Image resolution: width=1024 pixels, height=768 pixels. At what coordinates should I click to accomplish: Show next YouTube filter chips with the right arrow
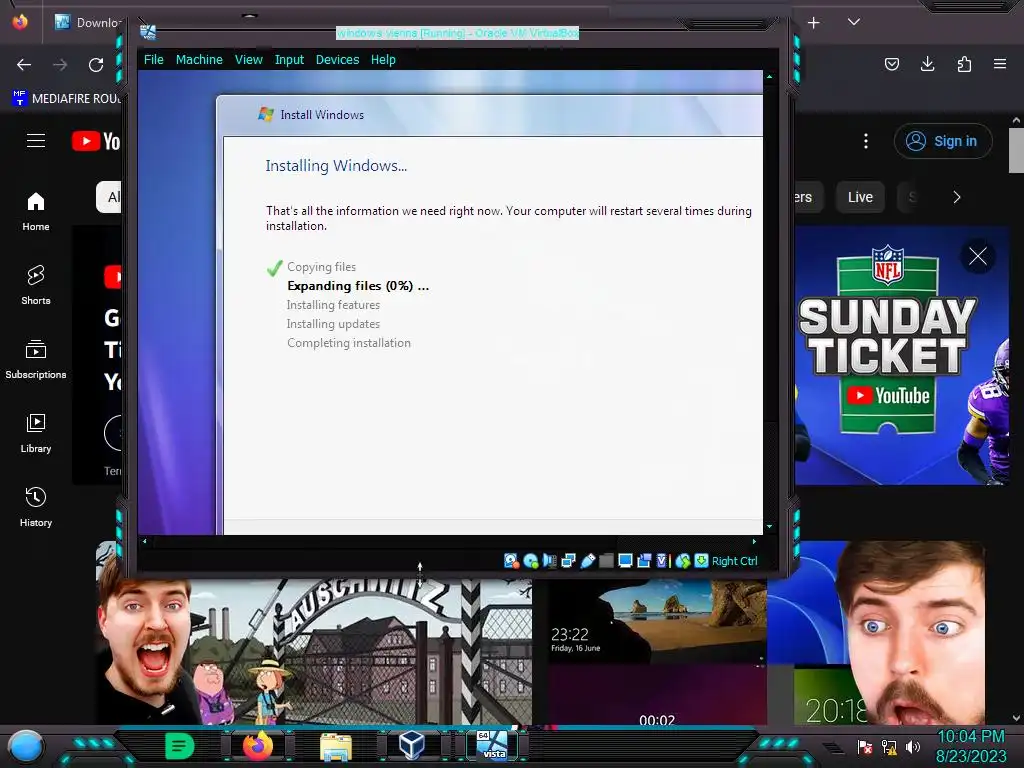click(x=957, y=197)
